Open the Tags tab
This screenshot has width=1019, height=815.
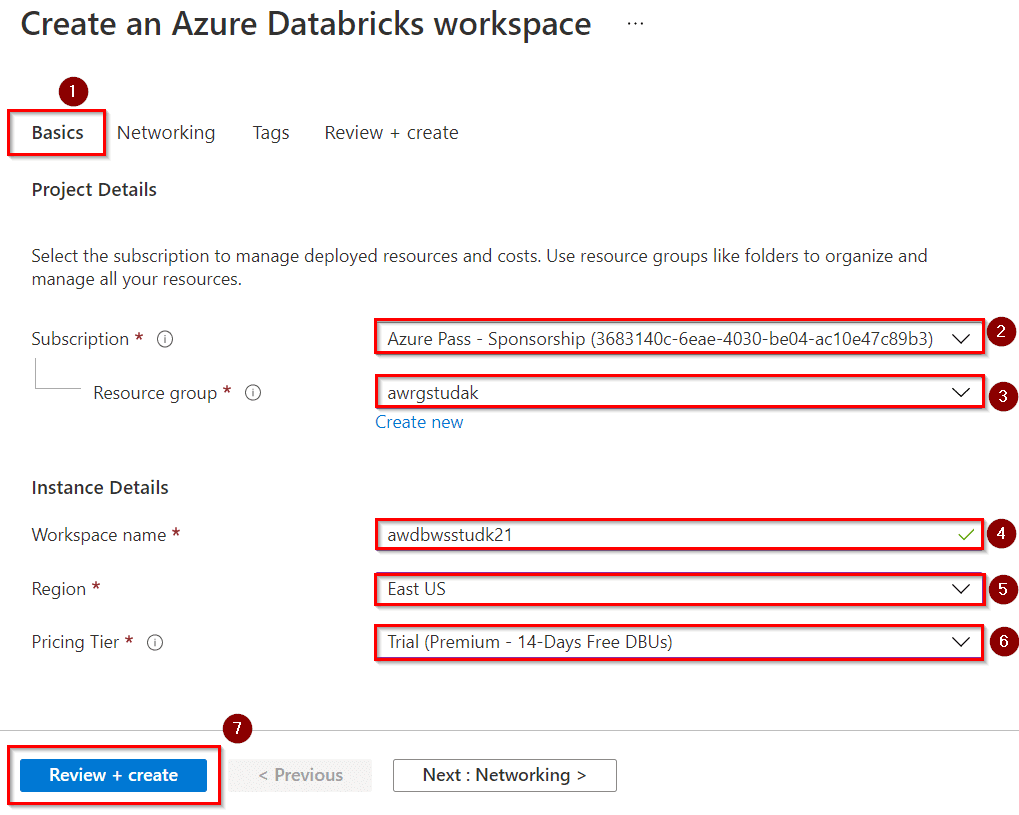pos(270,132)
